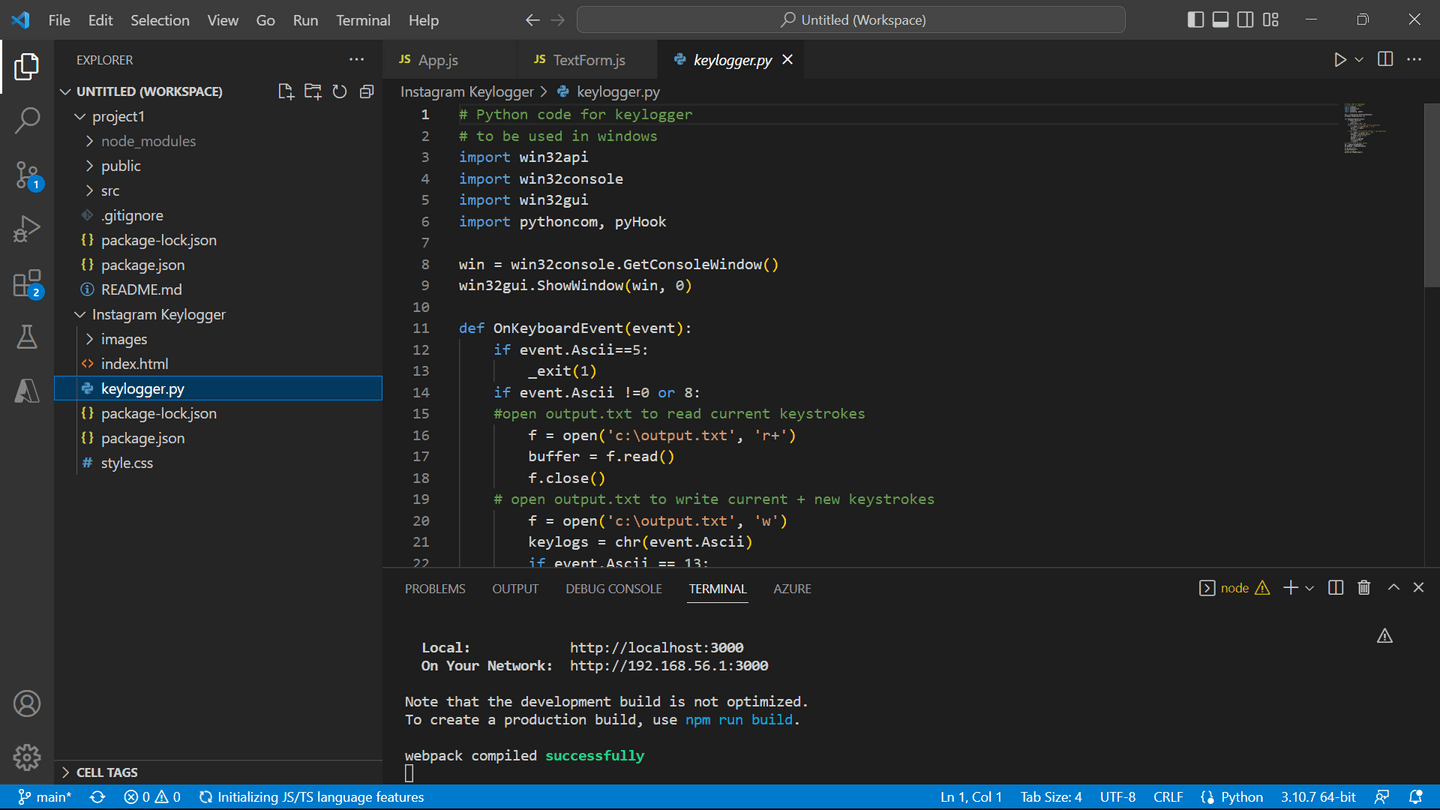Click 3.10.7 64-bit interpreter selector
The width and height of the screenshot is (1440, 810).
[1318, 797]
